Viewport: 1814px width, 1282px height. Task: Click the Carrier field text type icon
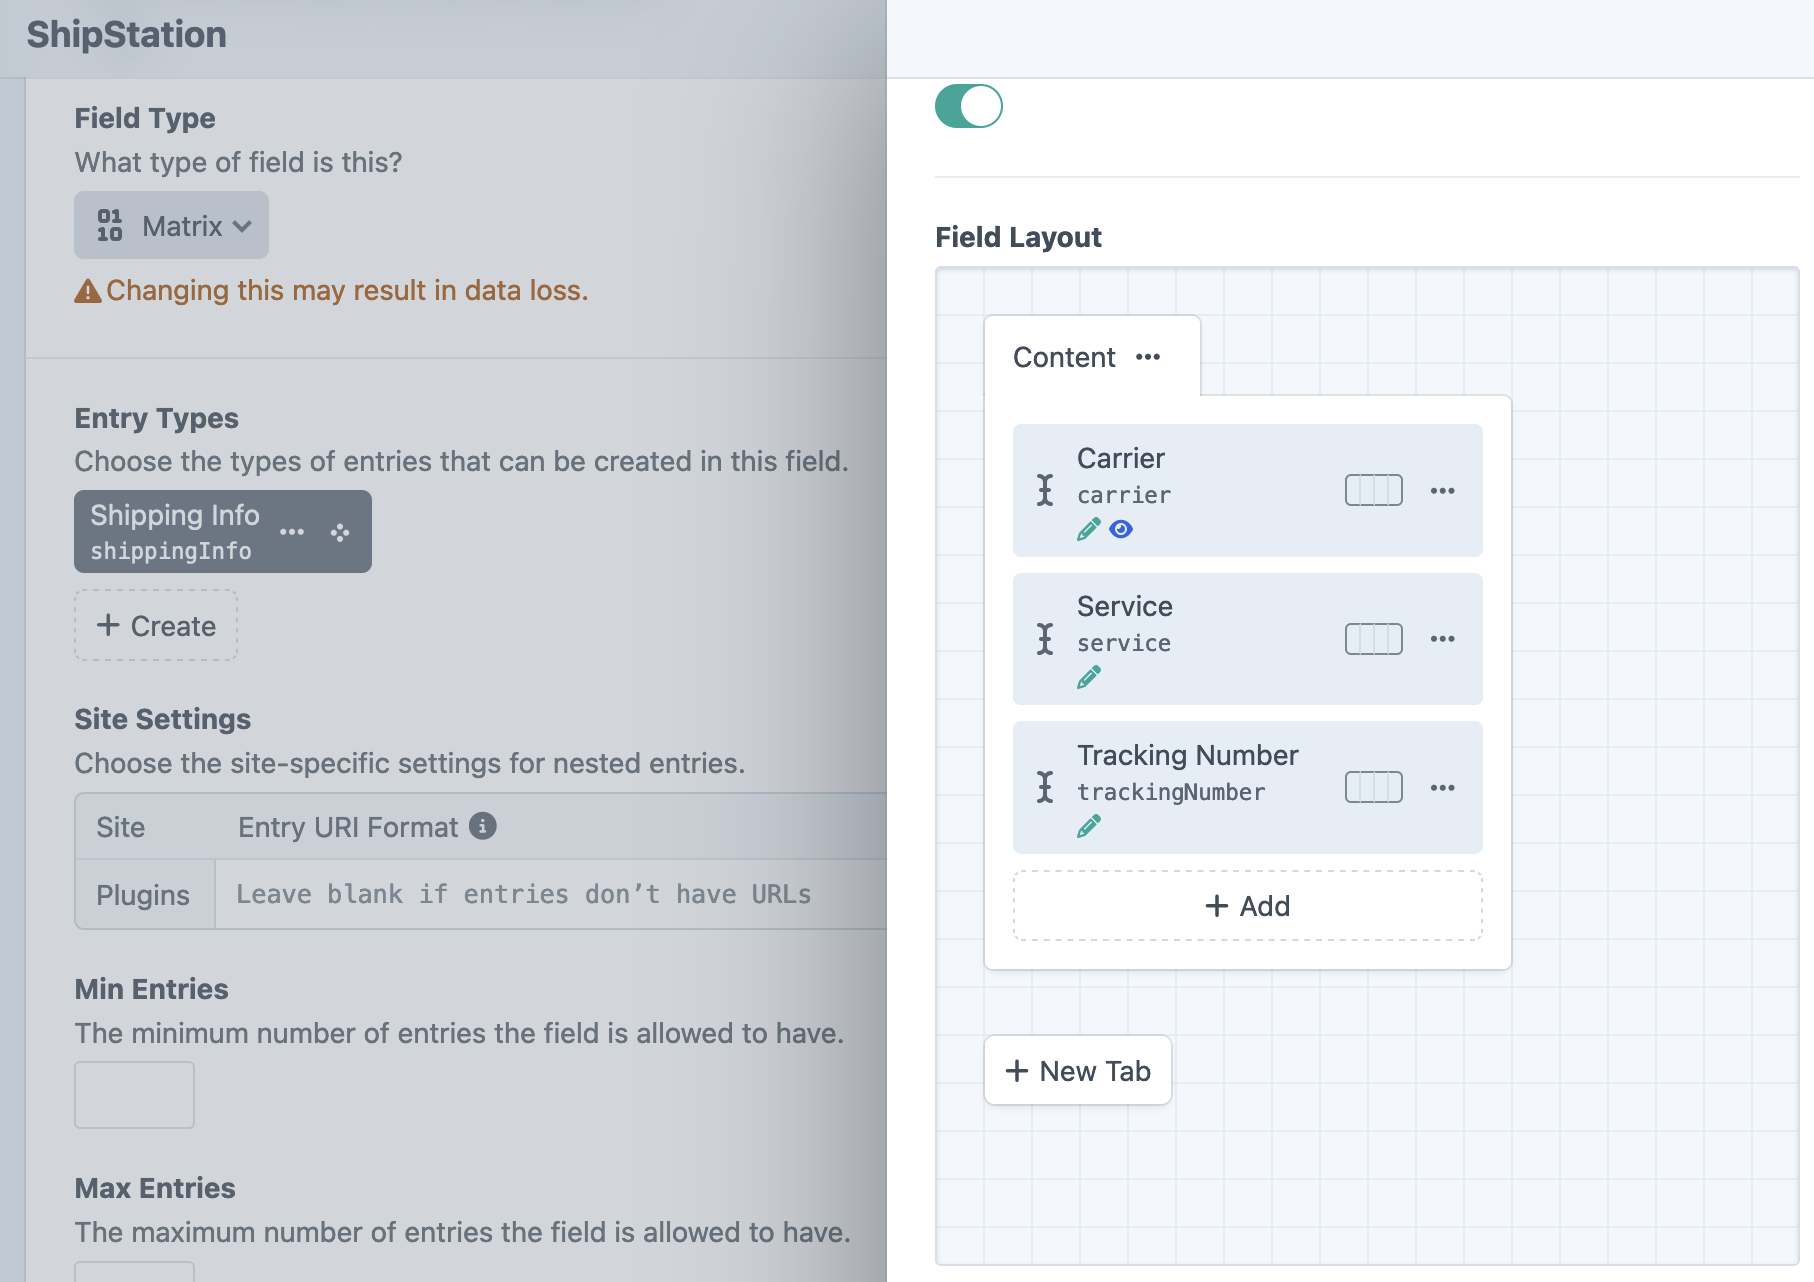1045,490
